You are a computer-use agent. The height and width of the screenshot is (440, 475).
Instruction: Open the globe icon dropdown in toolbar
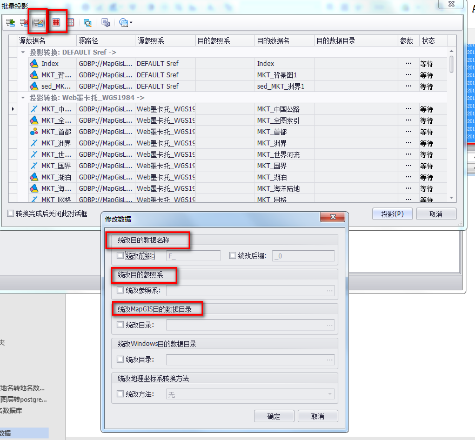126,23
